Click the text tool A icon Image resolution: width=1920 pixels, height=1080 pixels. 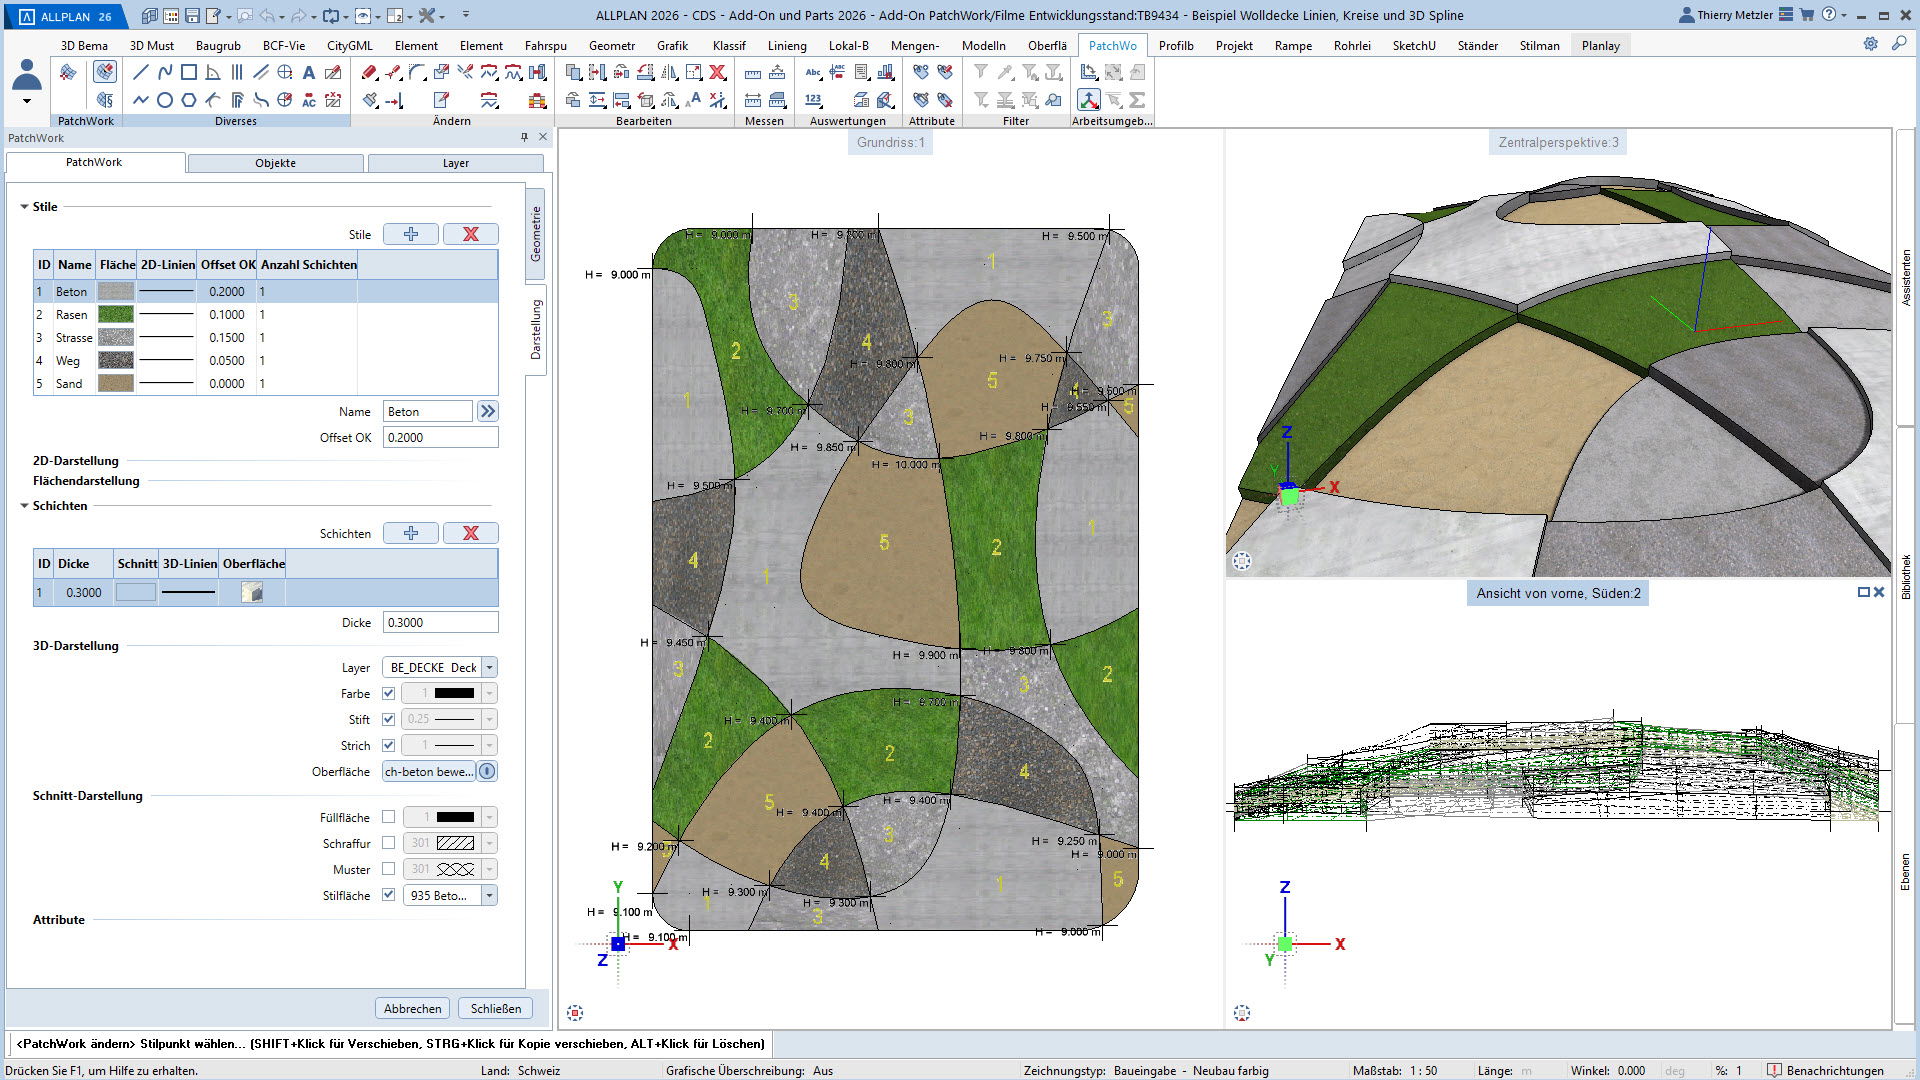coord(309,72)
